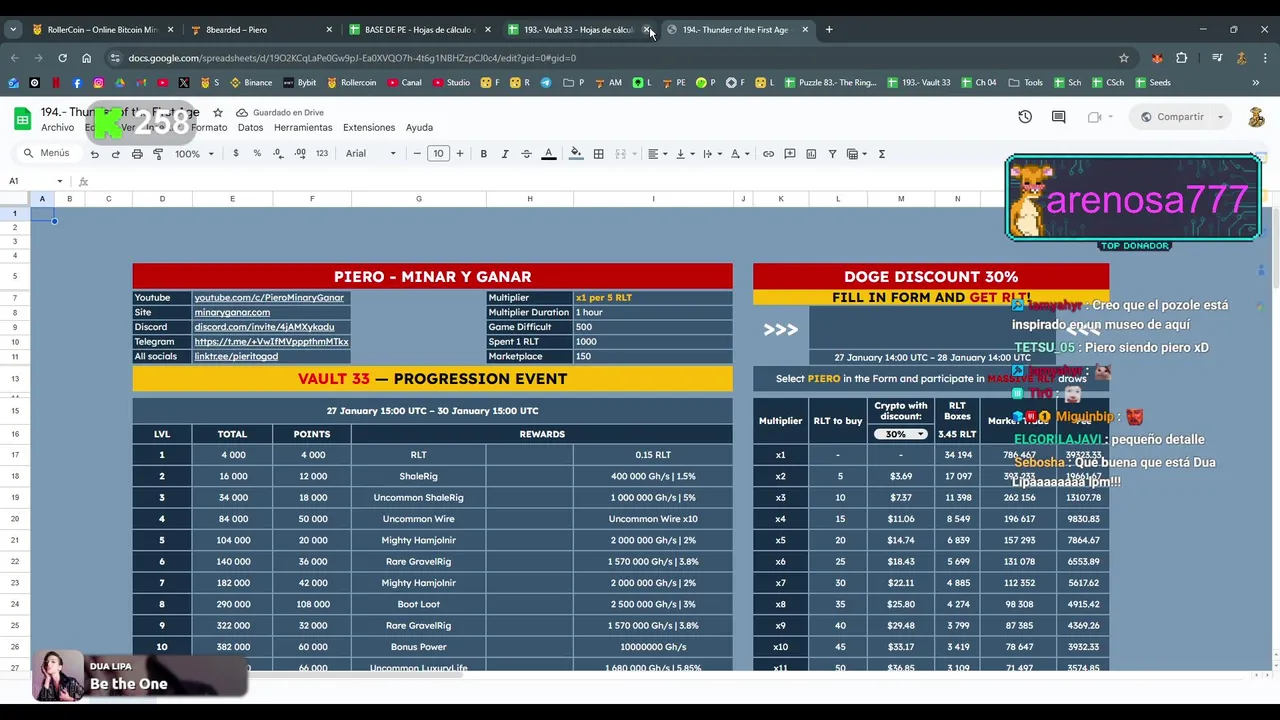The height and width of the screenshot is (720, 1280).
Task: Format selection as percent
Action: [x=257, y=154]
